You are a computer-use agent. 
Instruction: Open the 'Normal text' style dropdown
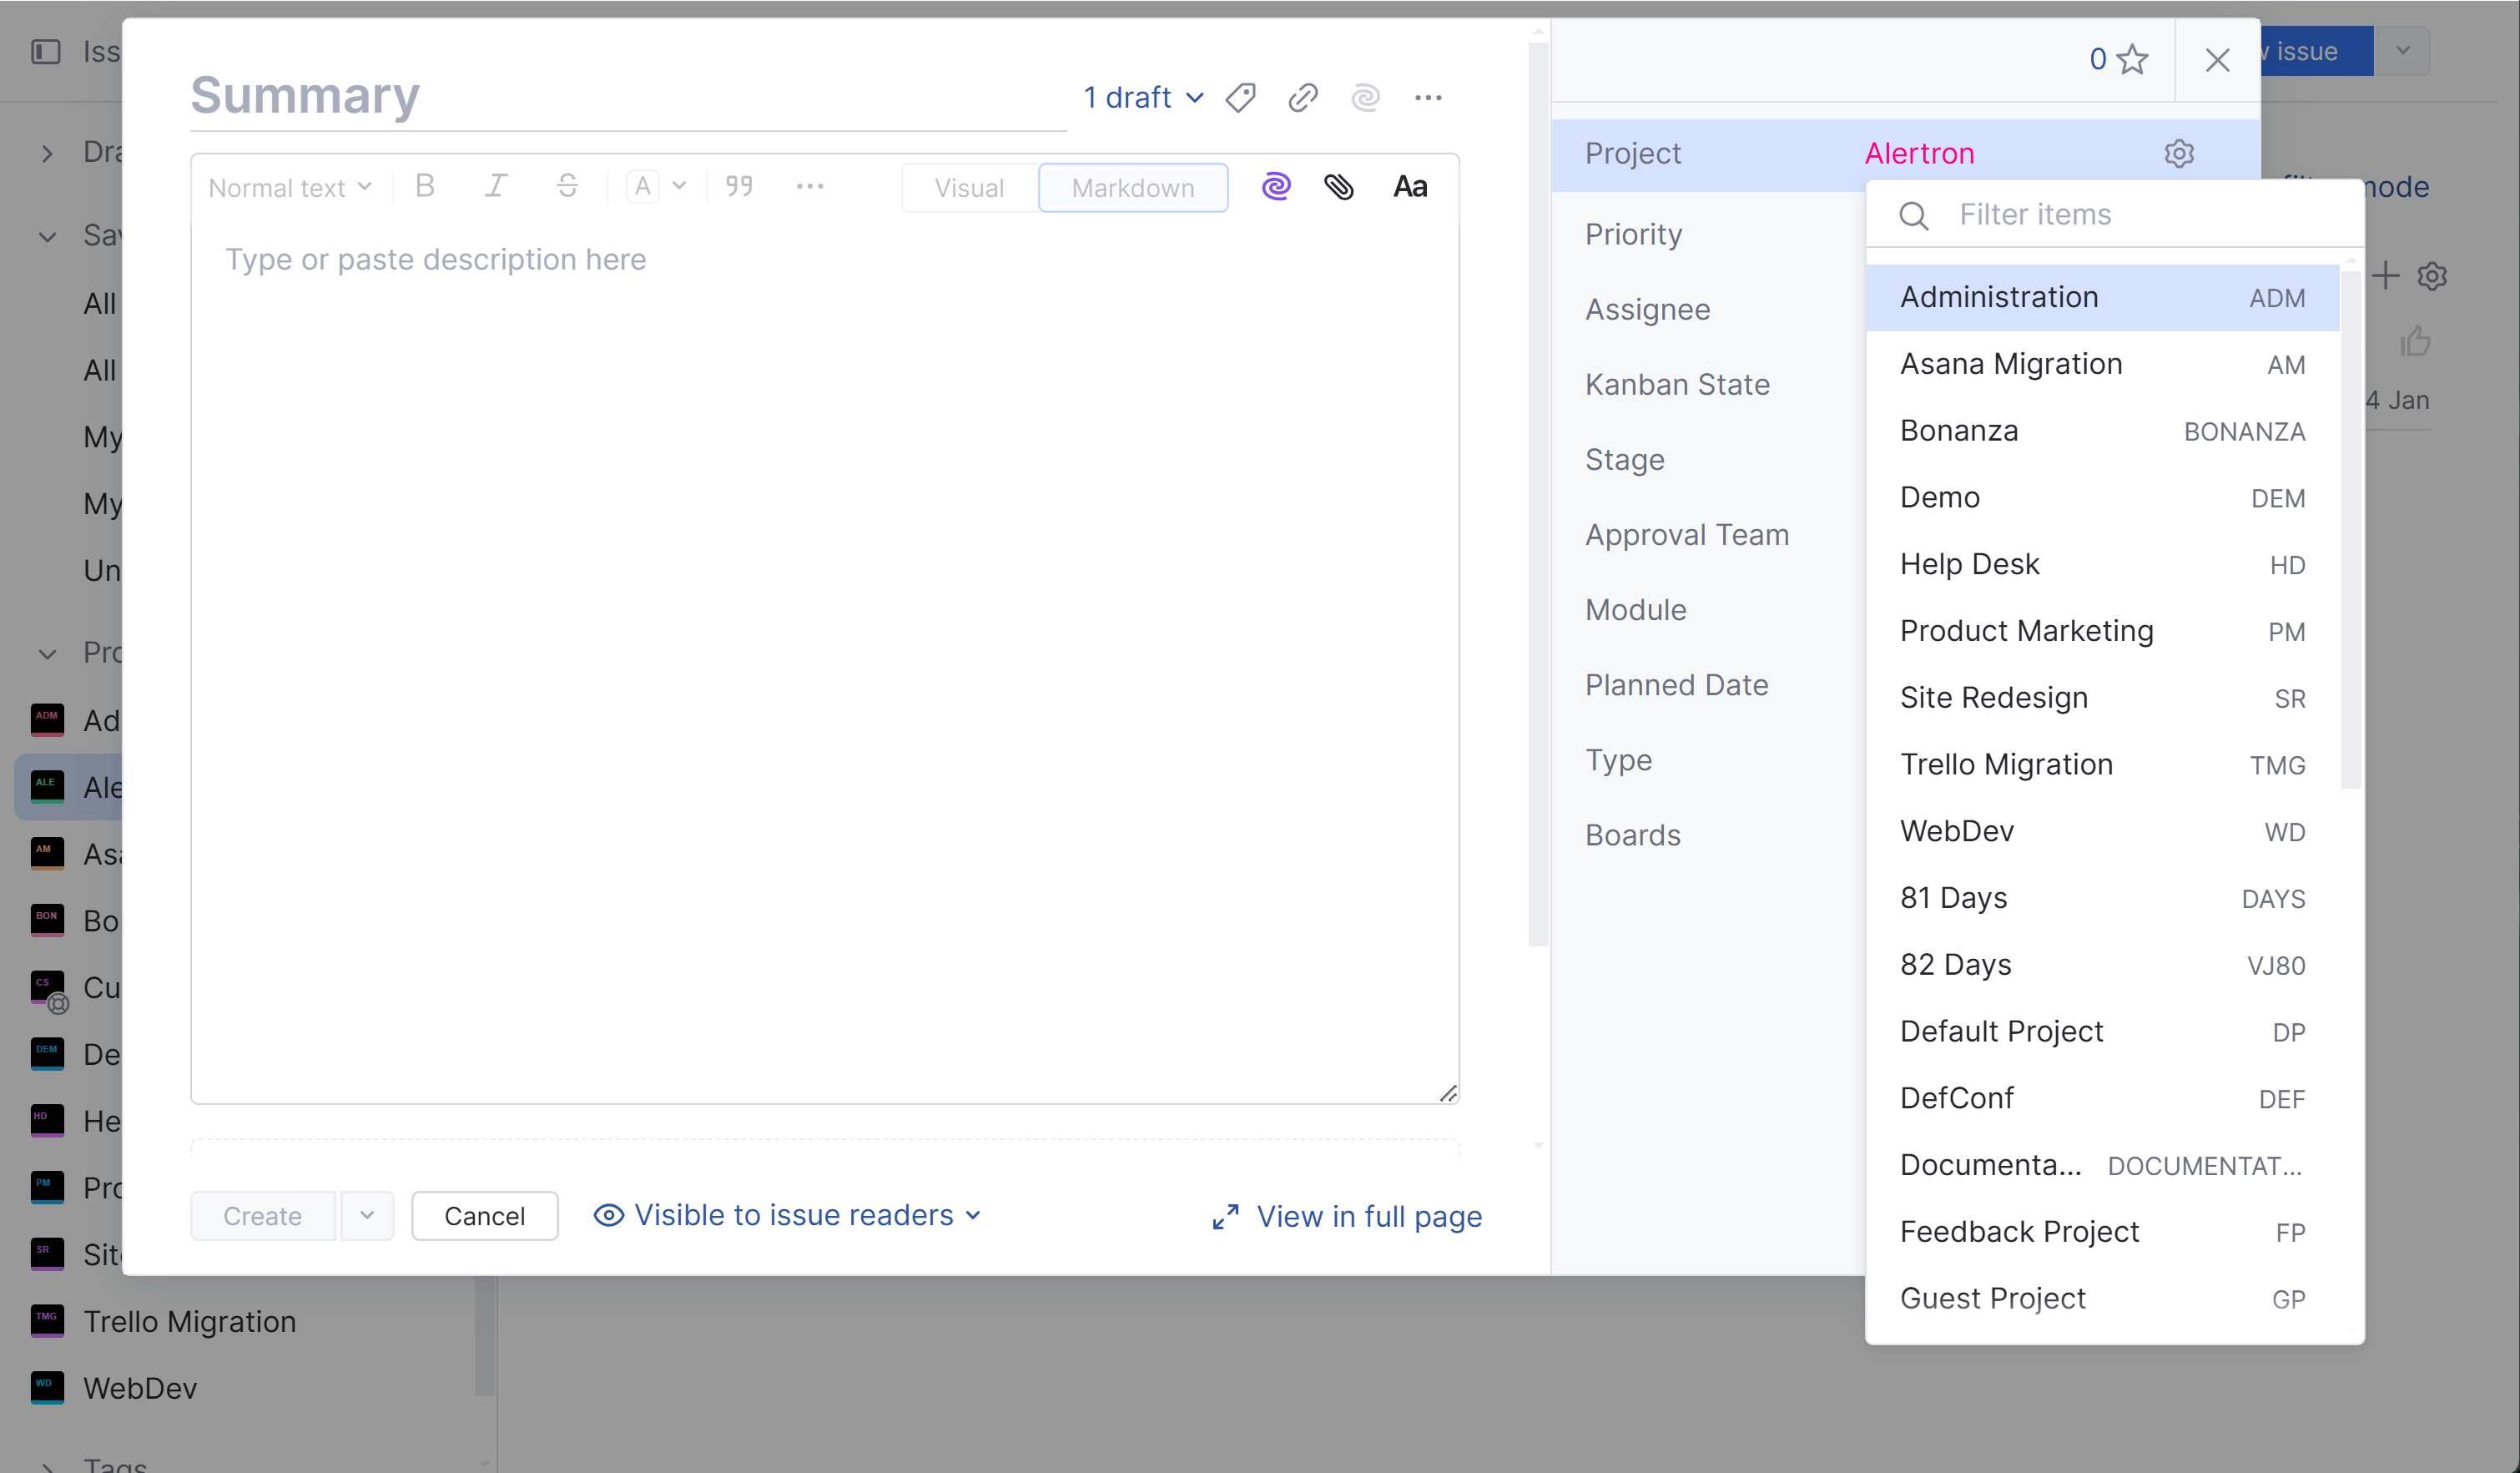point(289,187)
